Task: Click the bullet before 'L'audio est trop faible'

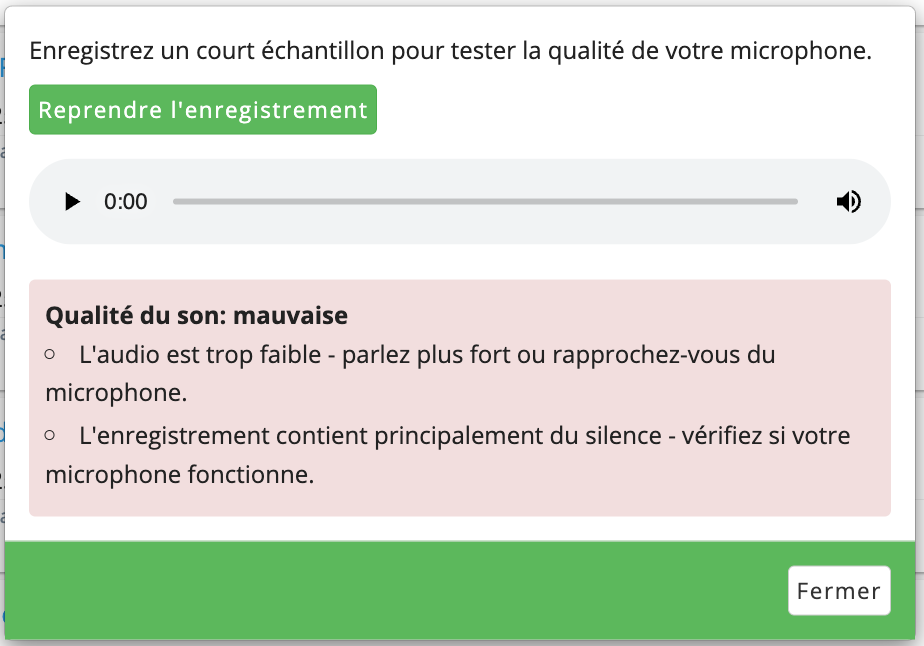Action: click(x=50, y=354)
